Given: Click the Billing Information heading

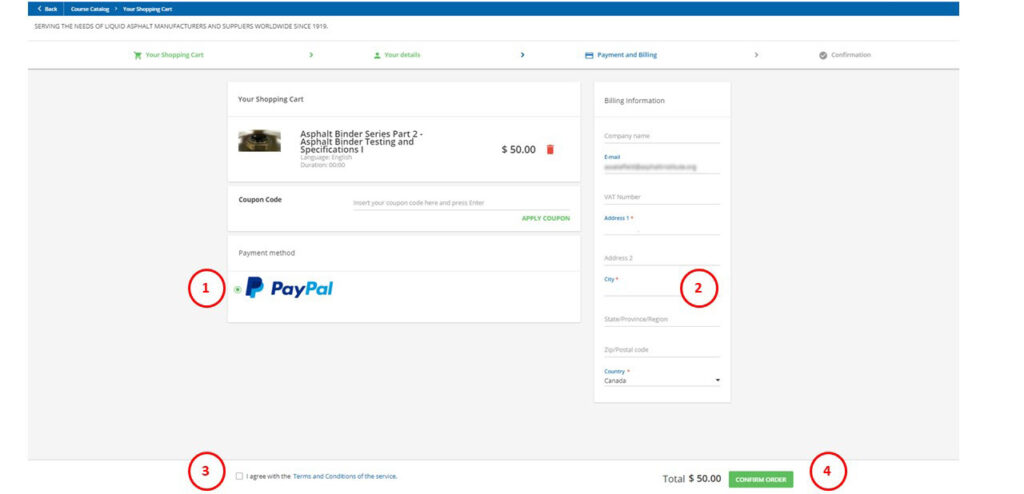Looking at the screenshot, I should [635, 101].
